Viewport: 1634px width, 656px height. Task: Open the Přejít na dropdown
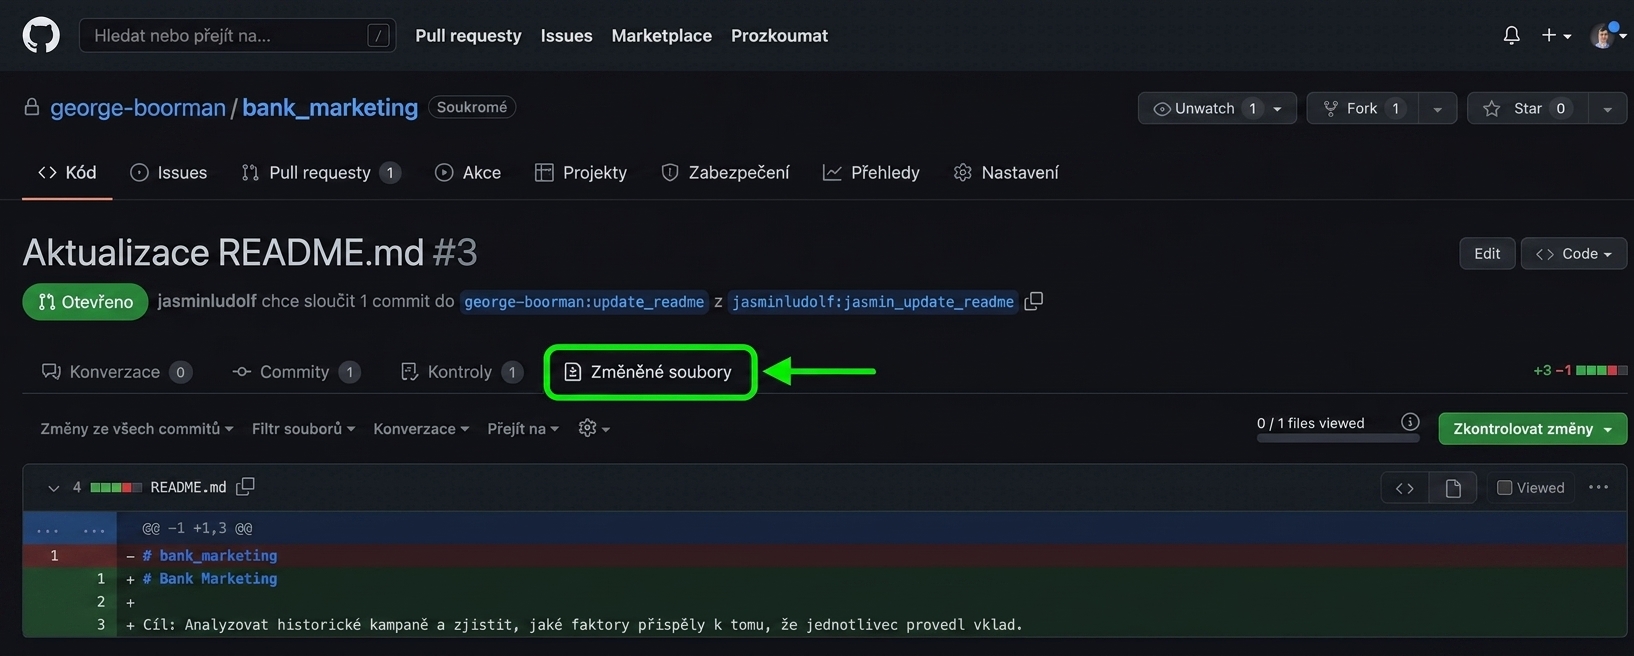[x=523, y=428]
